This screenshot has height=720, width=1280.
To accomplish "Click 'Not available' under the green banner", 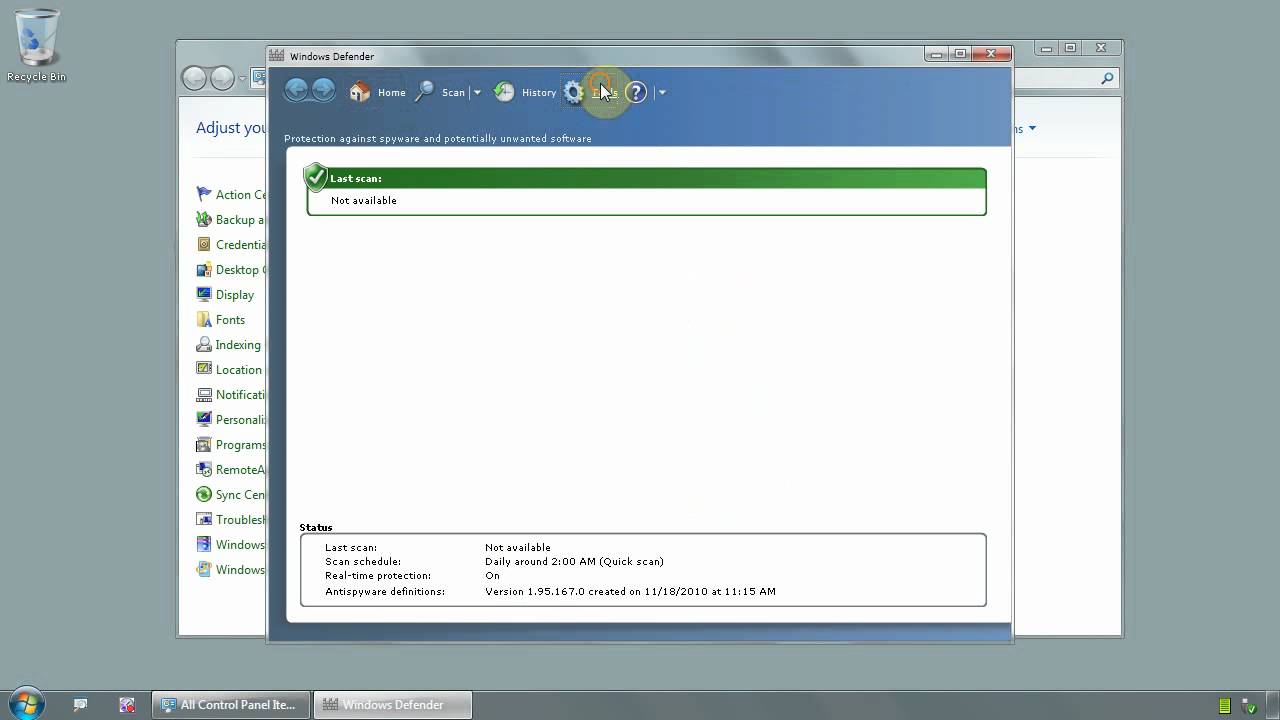I will [x=364, y=201].
